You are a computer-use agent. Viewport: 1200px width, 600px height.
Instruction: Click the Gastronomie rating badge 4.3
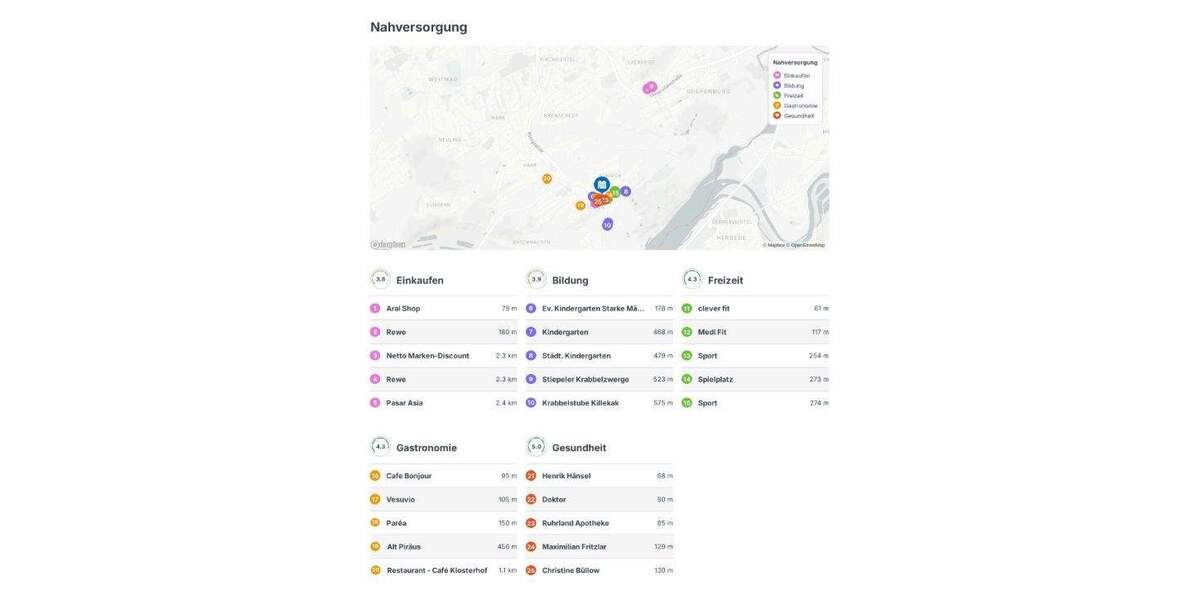[380, 447]
